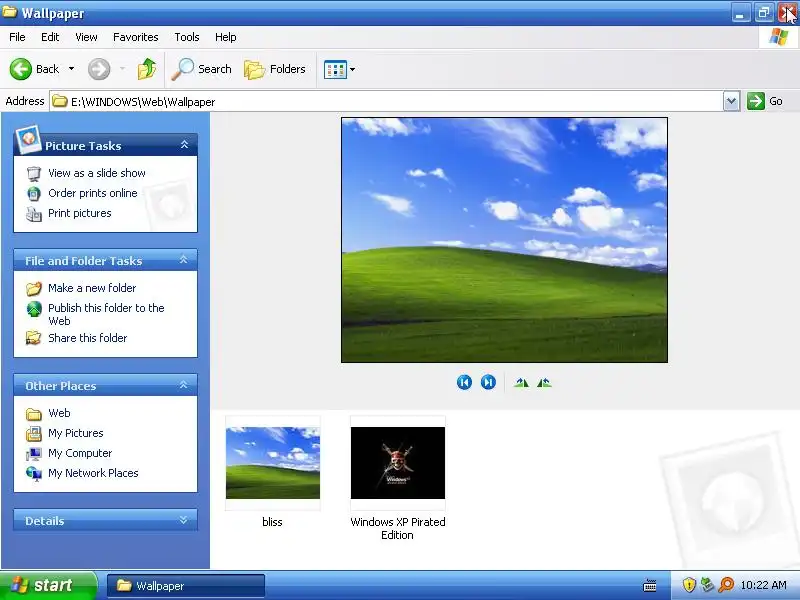Toggle the Folders pane

(274, 69)
